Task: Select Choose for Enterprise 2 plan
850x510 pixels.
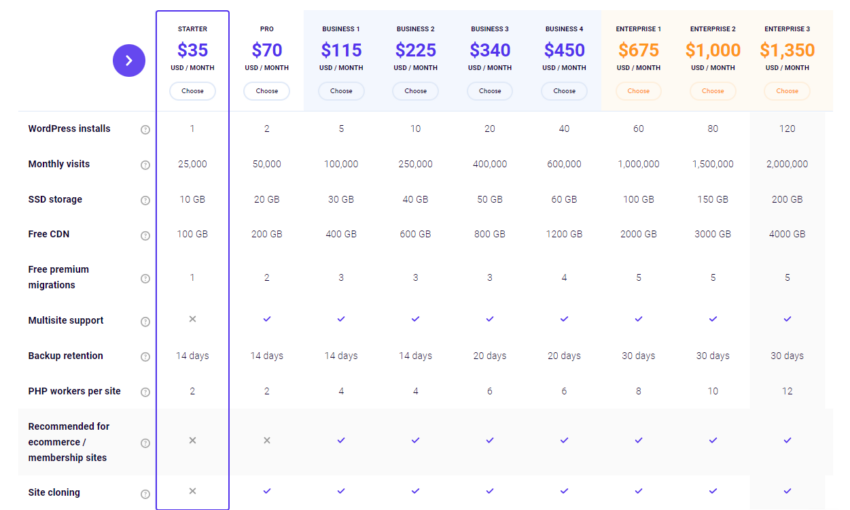Action: pos(713,91)
